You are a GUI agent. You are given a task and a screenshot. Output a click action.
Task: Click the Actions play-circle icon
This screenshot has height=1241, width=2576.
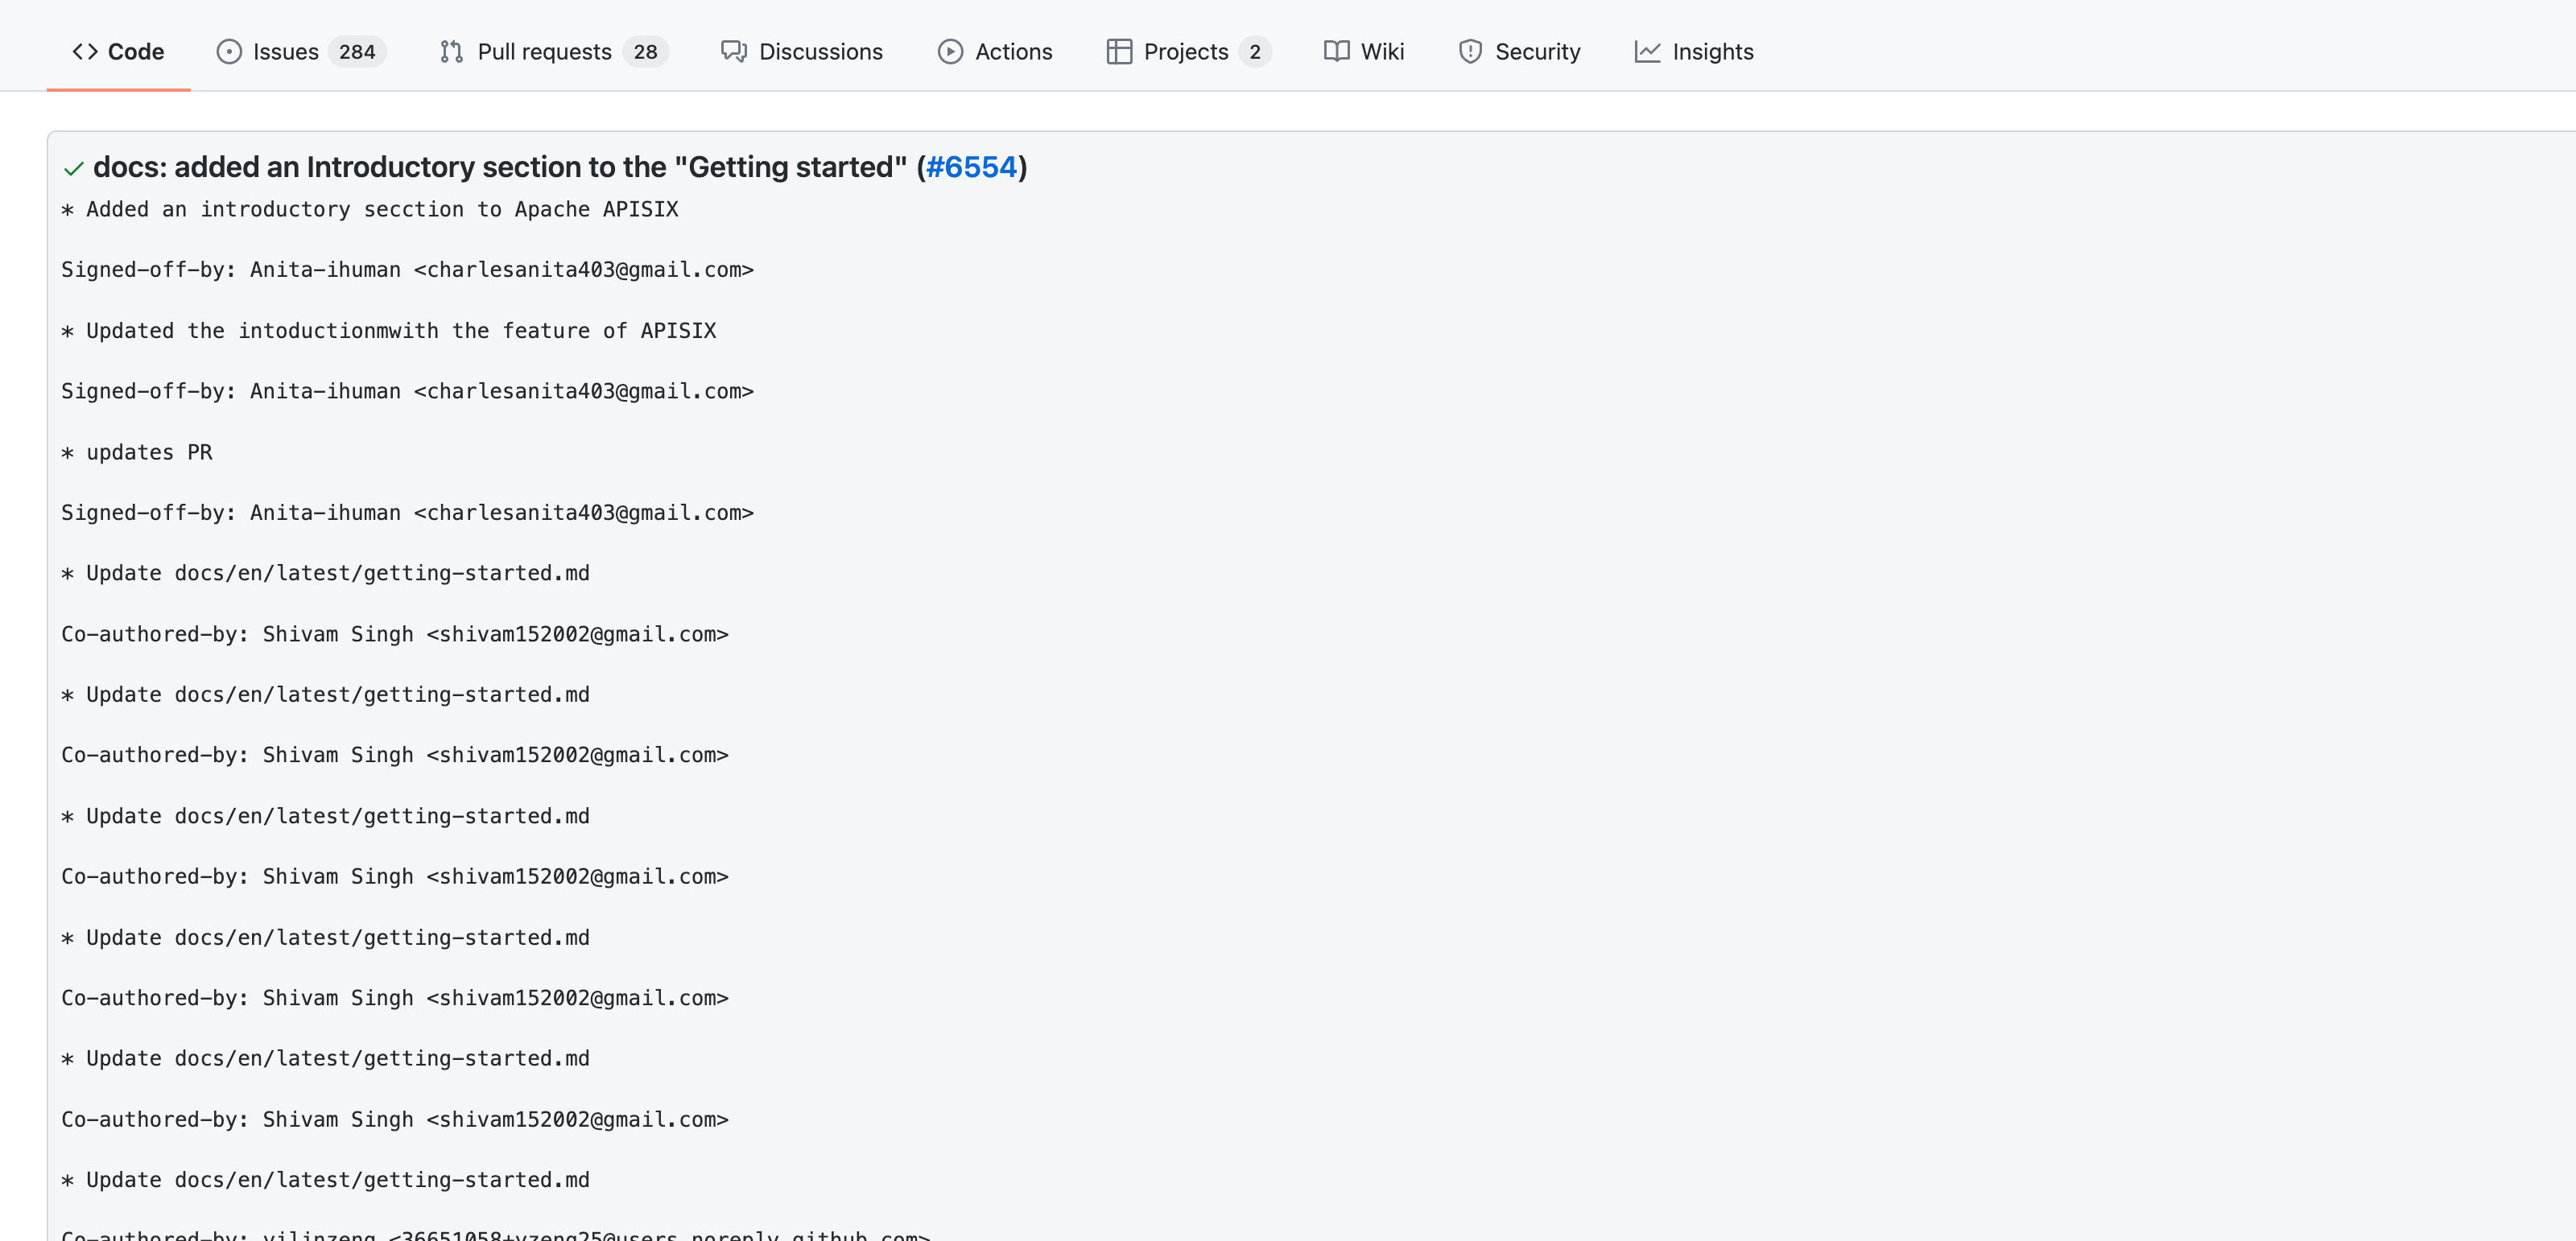click(950, 52)
